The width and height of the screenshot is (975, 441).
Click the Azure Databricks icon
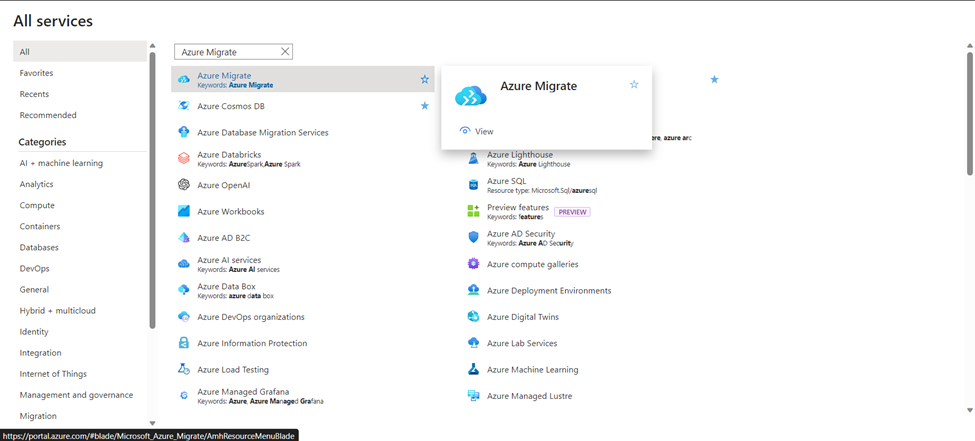point(183,159)
